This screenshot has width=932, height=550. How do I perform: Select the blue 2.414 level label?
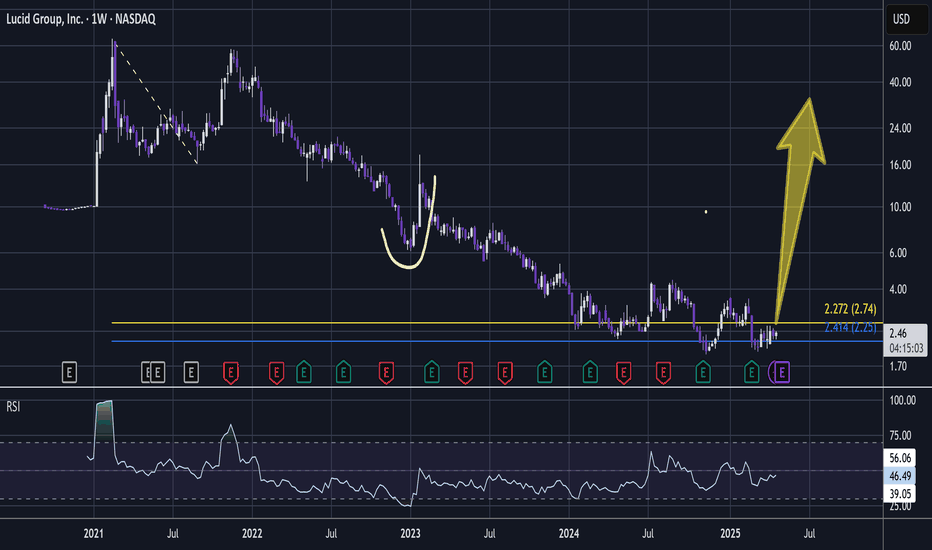(x=850, y=327)
